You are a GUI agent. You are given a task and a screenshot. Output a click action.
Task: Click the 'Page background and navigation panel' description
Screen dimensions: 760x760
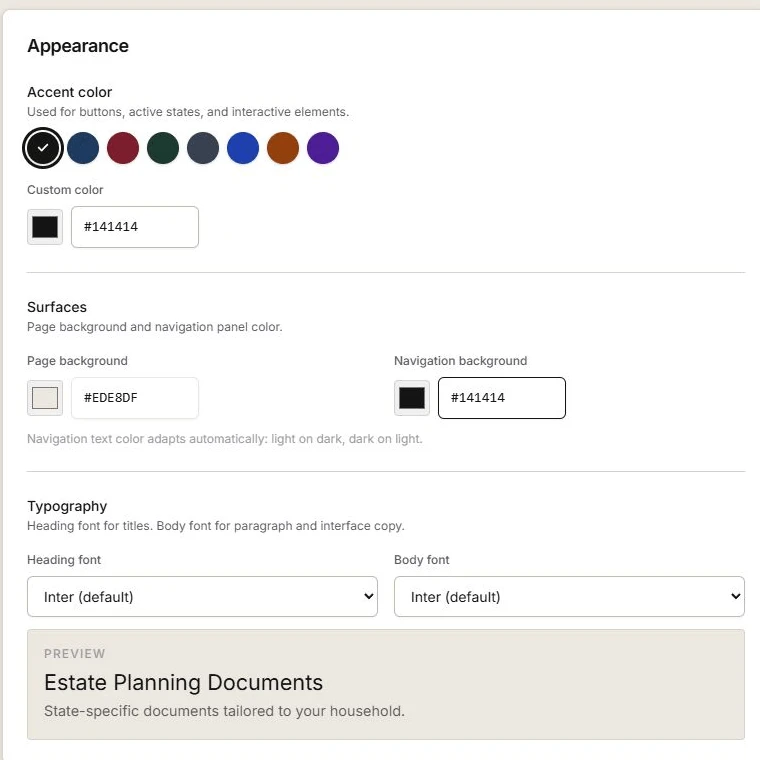[x=155, y=327]
